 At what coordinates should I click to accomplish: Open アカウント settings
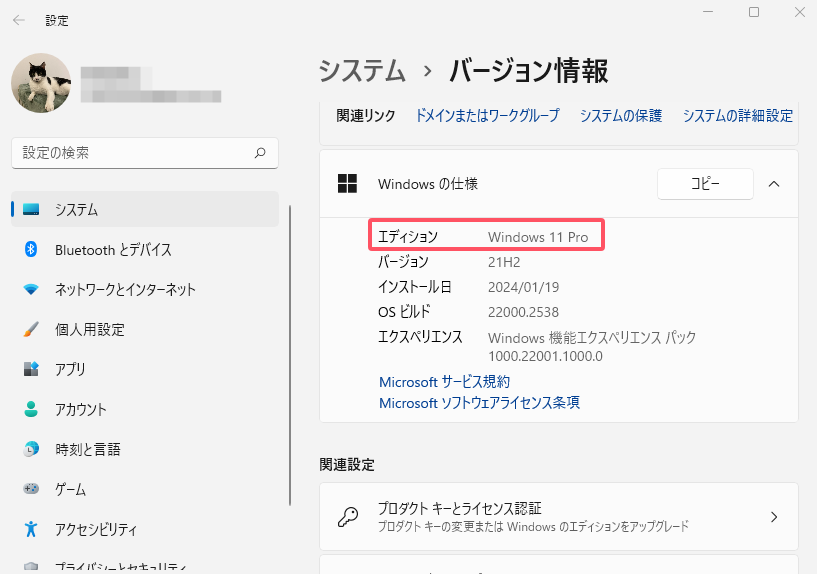pos(145,409)
